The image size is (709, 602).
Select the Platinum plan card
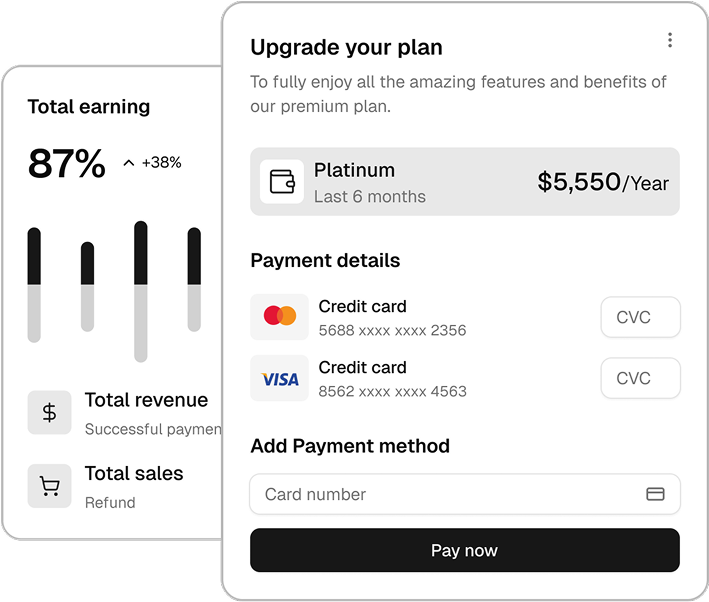point(465,181)
